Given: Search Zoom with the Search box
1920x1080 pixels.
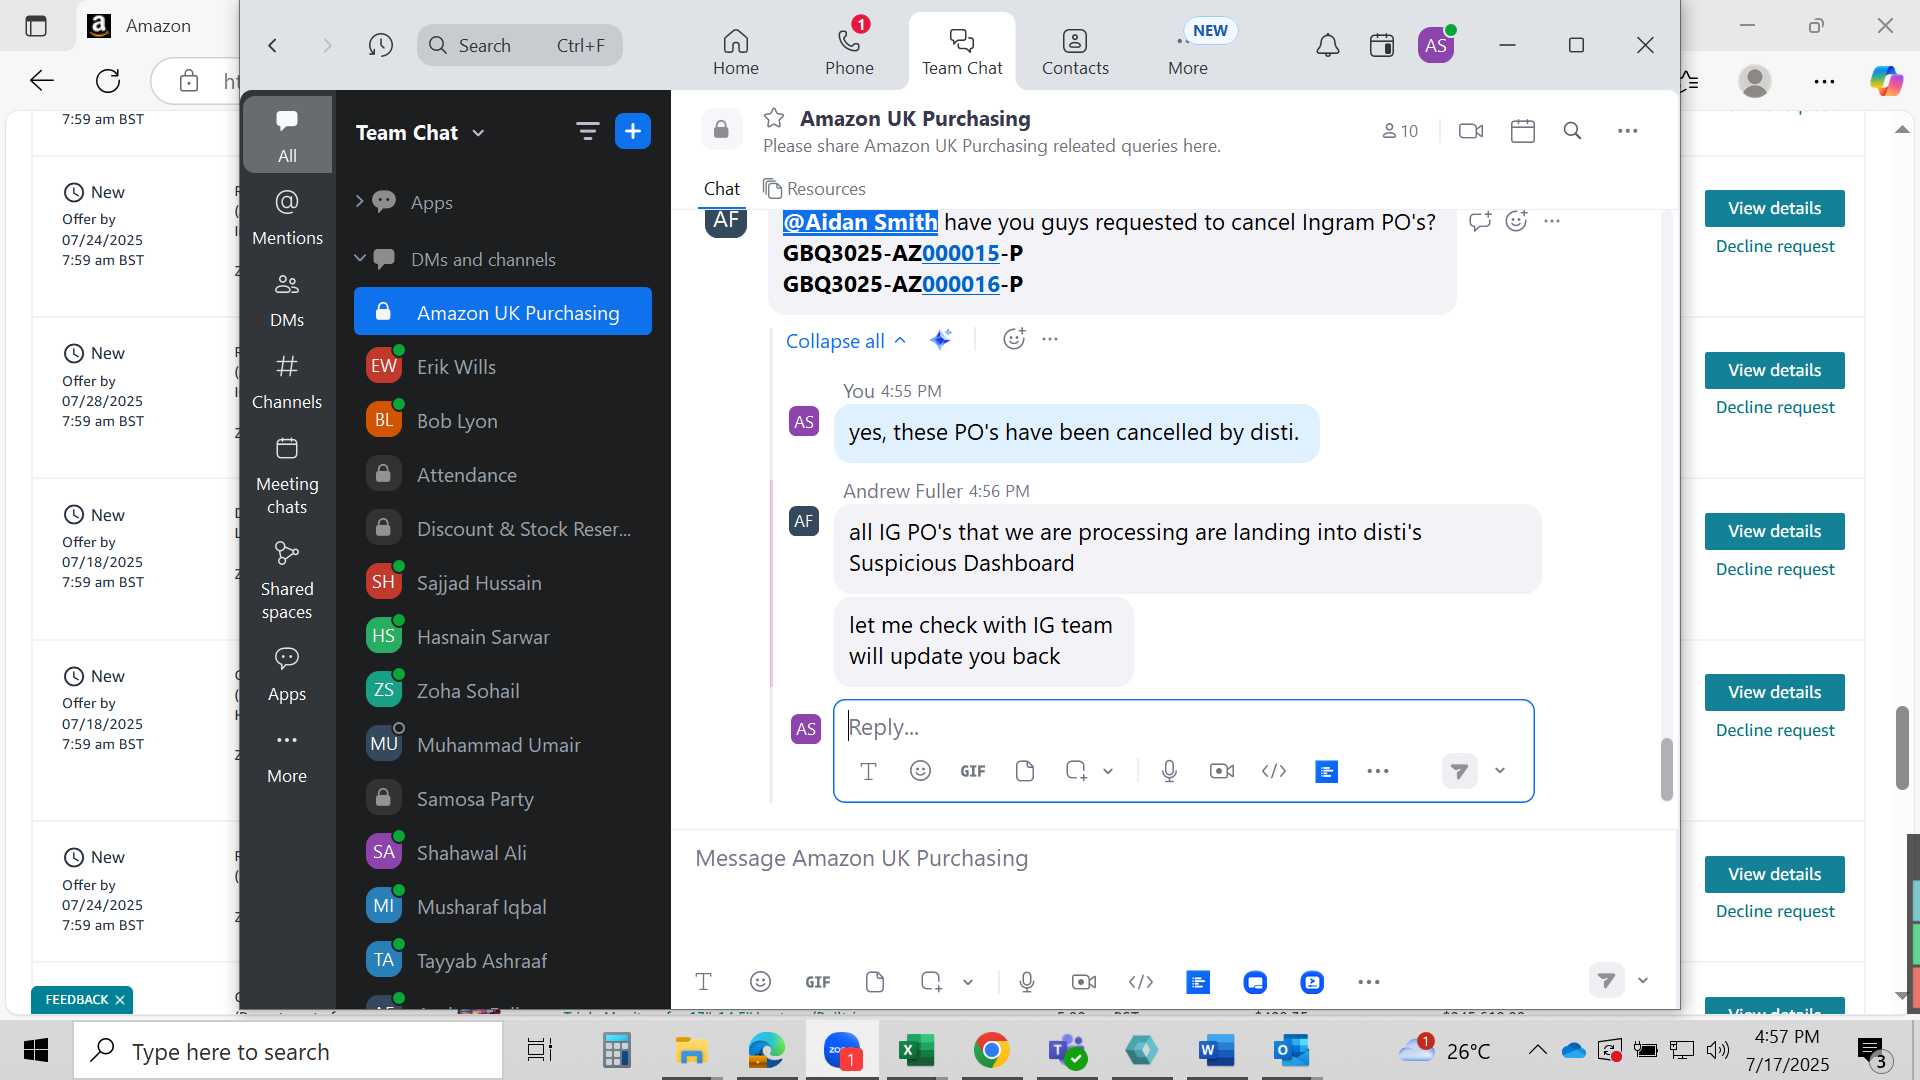Looking at the screenshot, I should 520,45.
